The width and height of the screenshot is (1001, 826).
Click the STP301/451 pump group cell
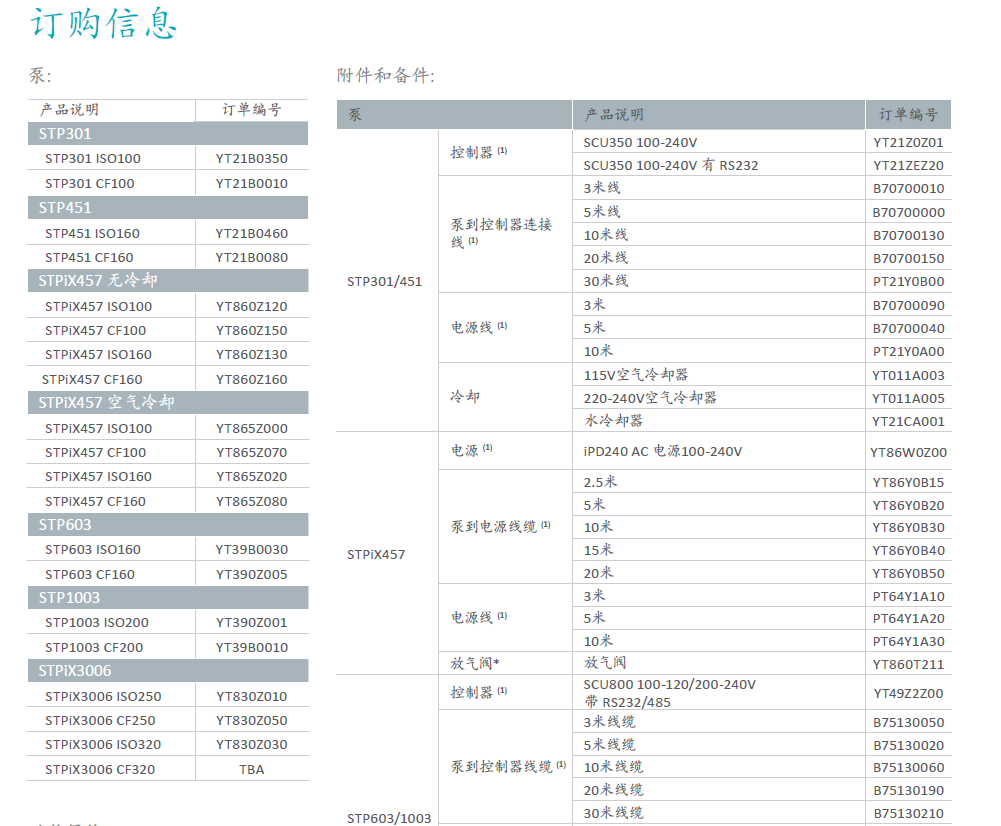[x=385, y=281]
